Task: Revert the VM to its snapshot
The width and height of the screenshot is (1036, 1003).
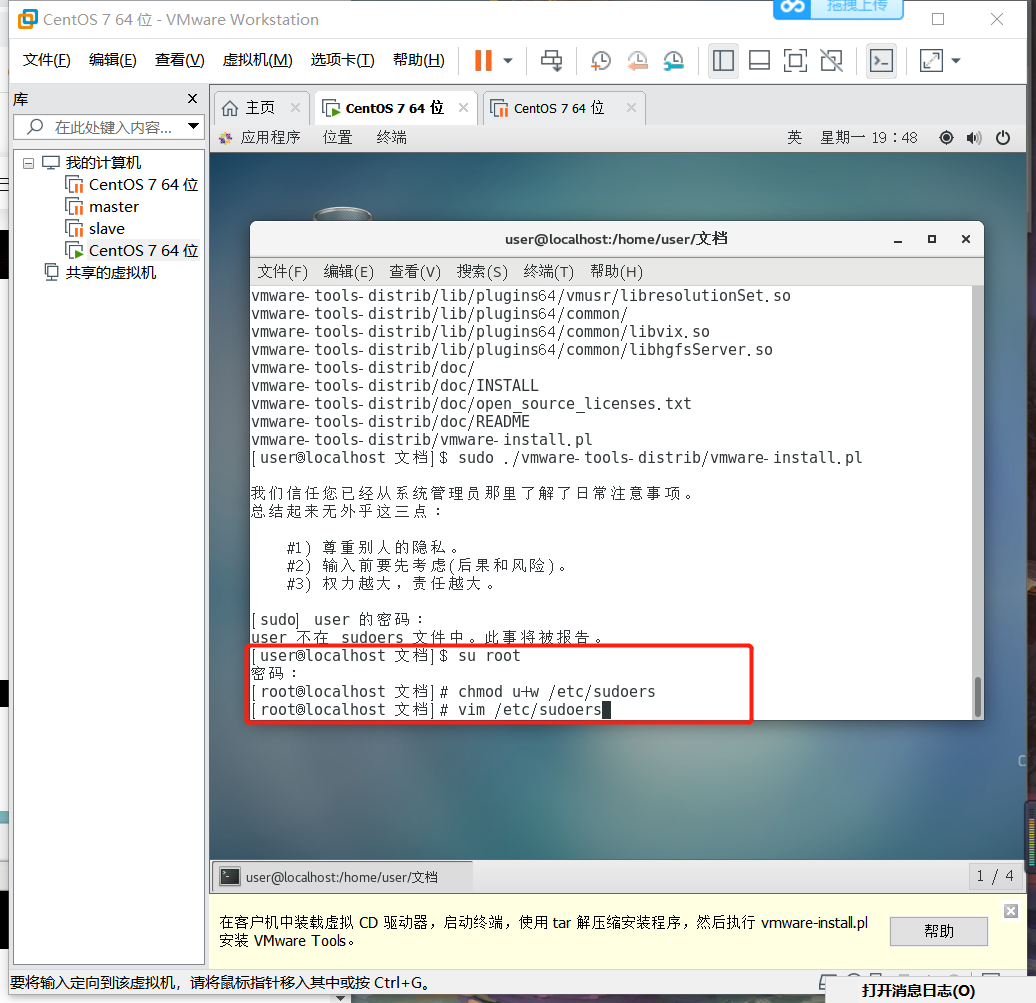Action: [x=638, y=61]
